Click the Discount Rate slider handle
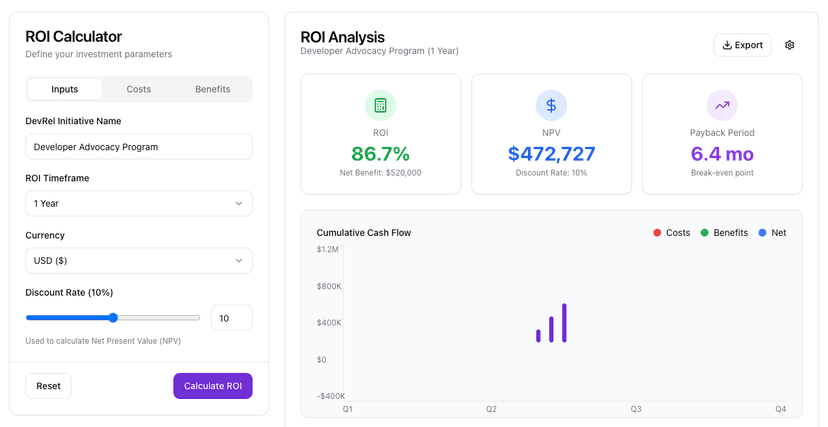Image resolution: width=828 pixels, height=427 pixels. click(x=113, y=318)
